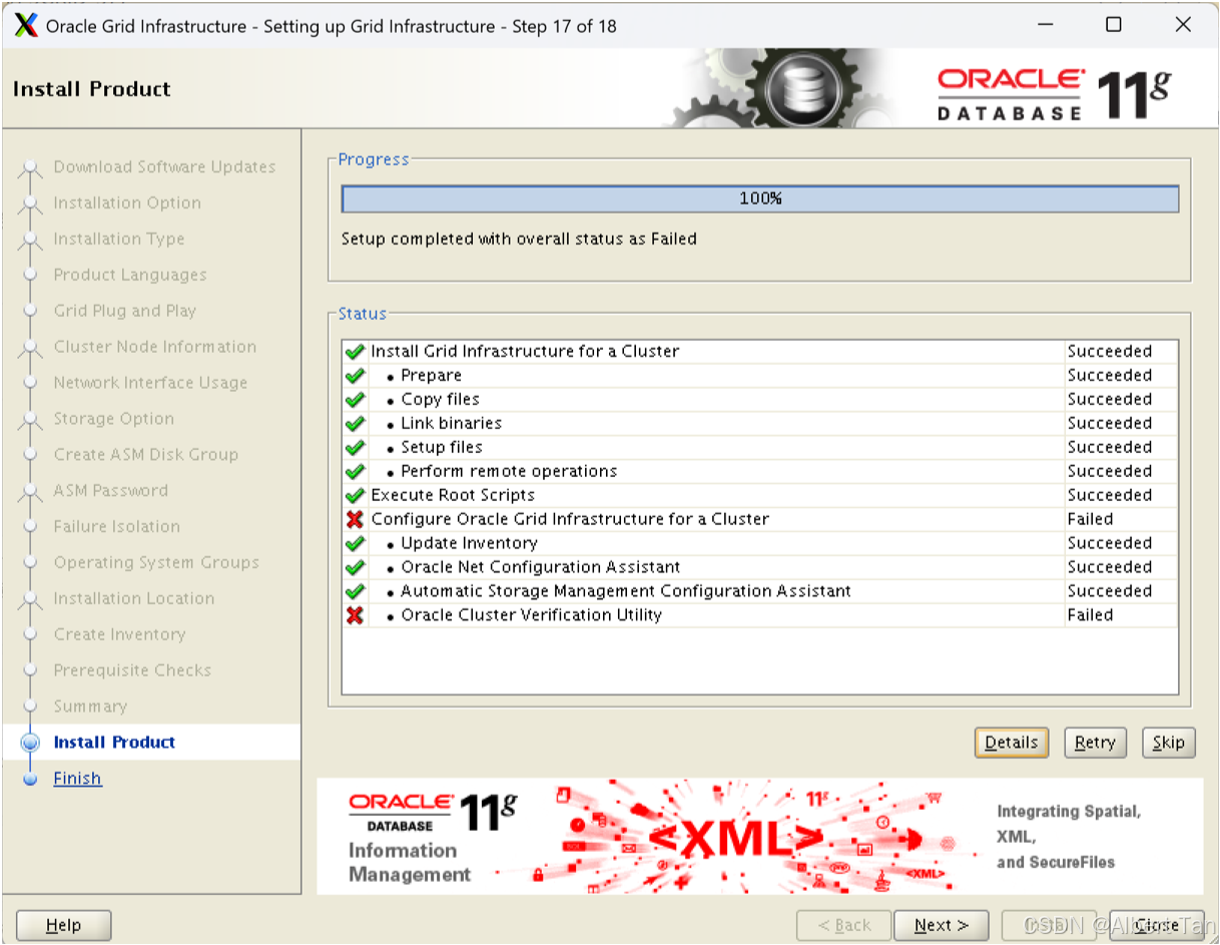Screen dimensions: 1220x945
Task: Select the Cluster Node Information step
Action: (x=155, y=346)
